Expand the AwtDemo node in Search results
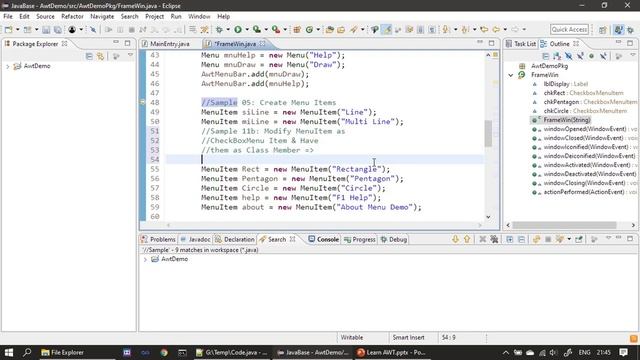 (145, 259)
